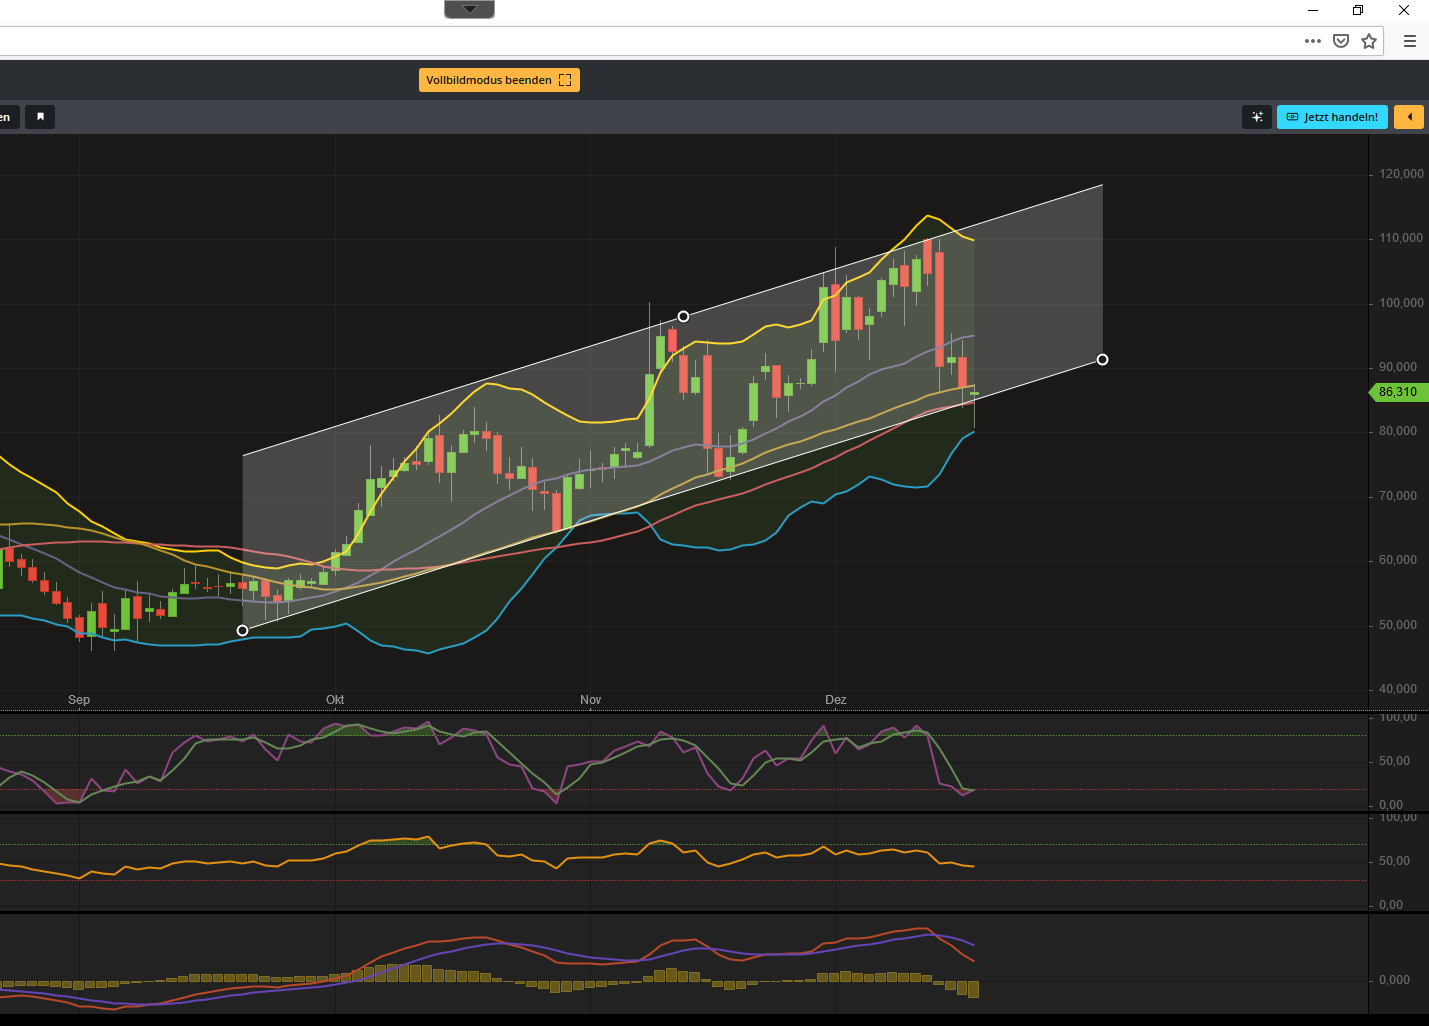
Task: Click the 70,000 price axis label
Action: (x=1398, y=496)
